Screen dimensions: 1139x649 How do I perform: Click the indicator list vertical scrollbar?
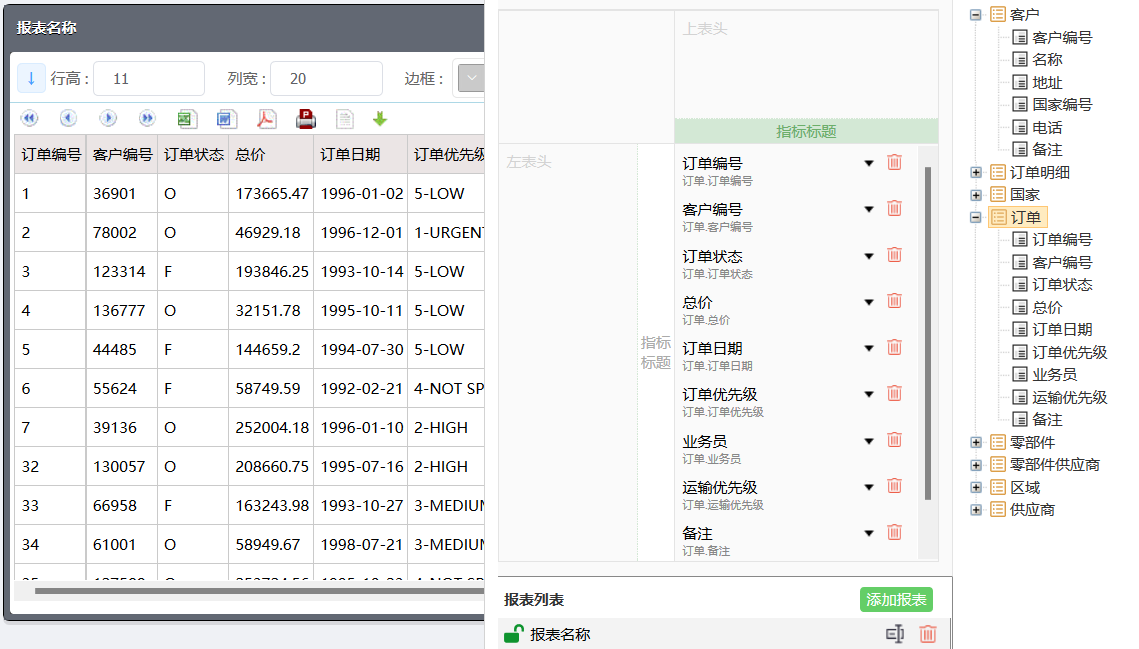[x=928, y=333]
